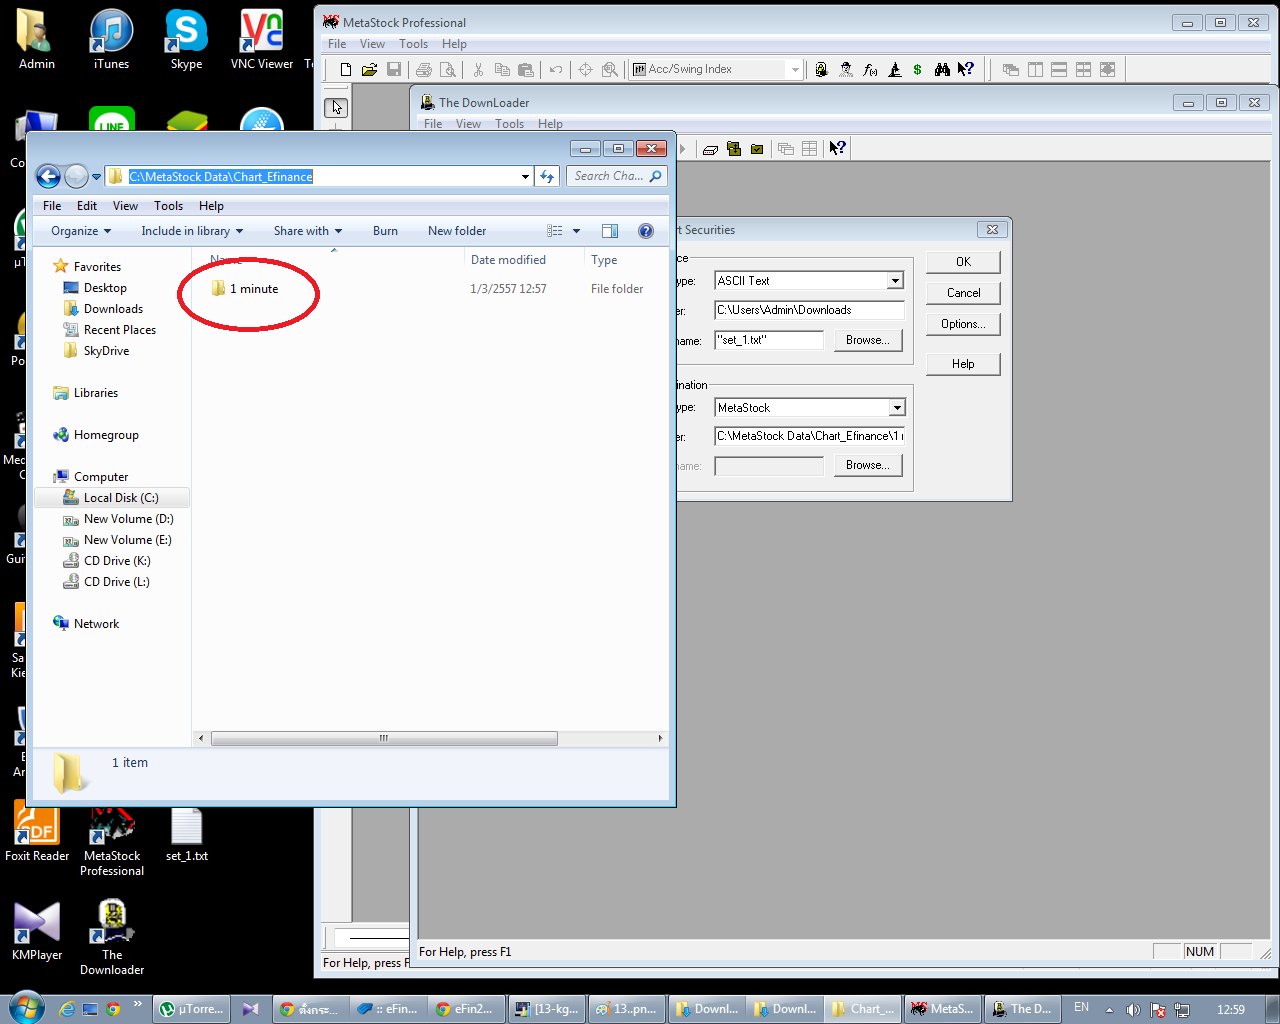Go back in Explorer navigation
Image resolution: width=1280 pixels, height=1024 pixels.
[x=48, y=177]
